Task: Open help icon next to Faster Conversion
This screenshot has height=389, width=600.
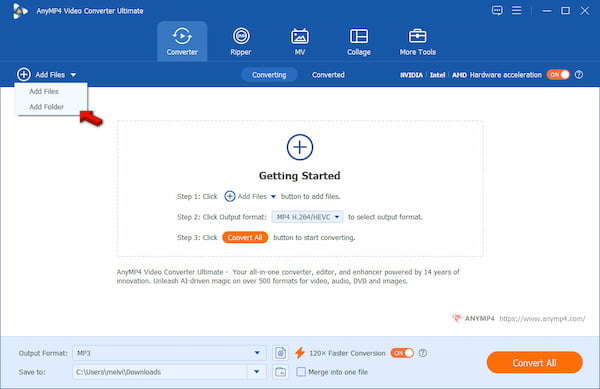Action: pos(422,353)
